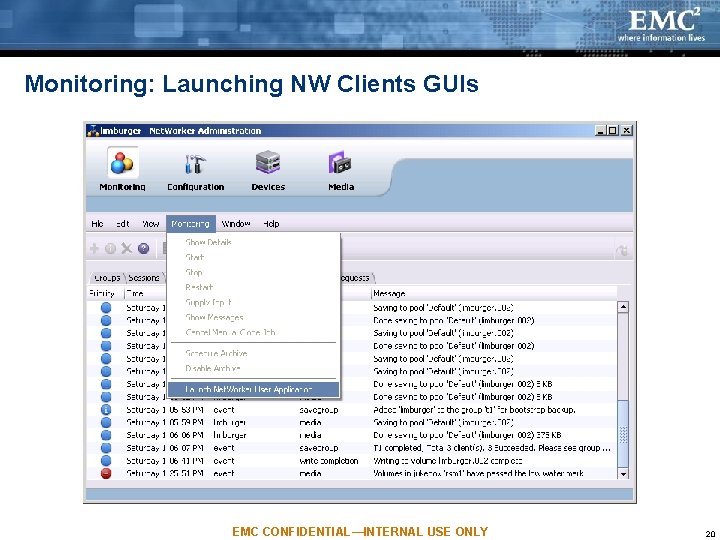Click the toolbar add (plus) icon
This screenshot has height=540, width=720.
click(95, 248)
